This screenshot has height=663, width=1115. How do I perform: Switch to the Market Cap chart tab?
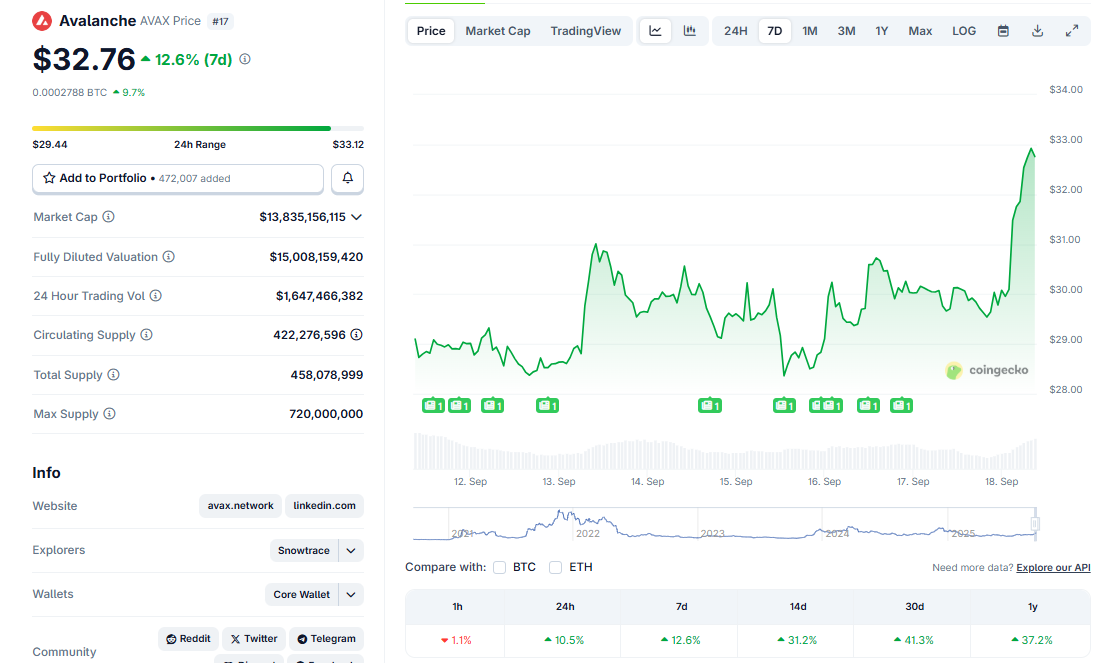click(x=498, y=31)
